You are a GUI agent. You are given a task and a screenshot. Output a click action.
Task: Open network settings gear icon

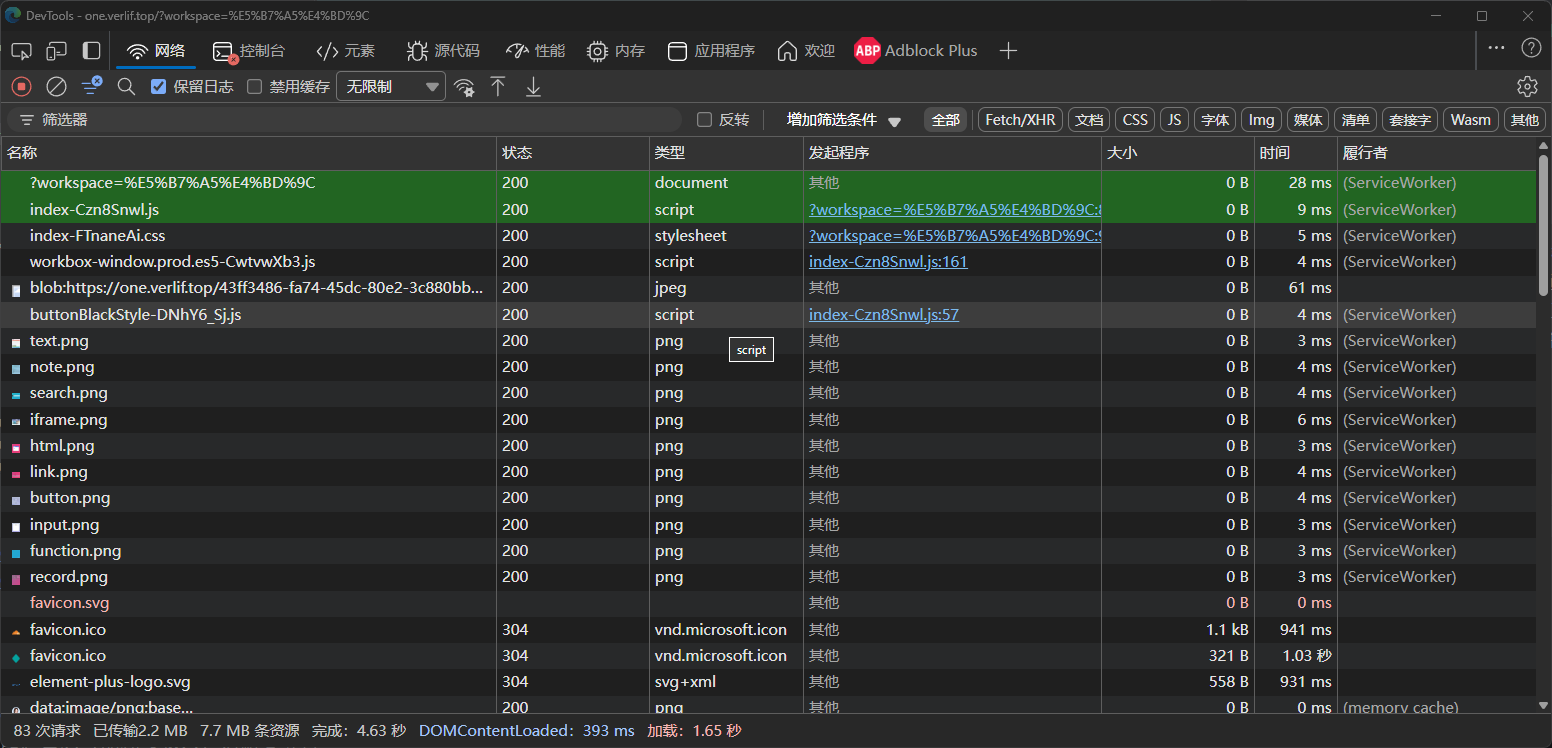1526,87
